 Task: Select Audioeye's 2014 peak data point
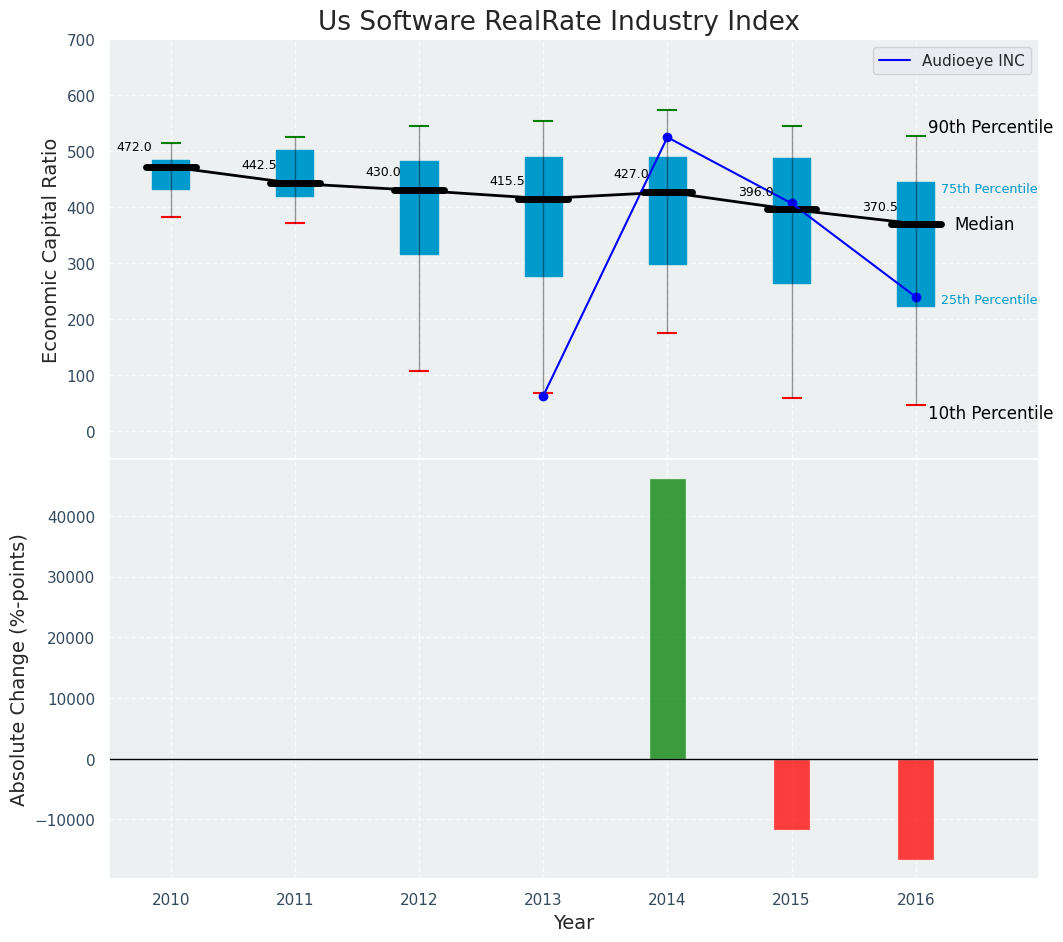coord(667,137)
